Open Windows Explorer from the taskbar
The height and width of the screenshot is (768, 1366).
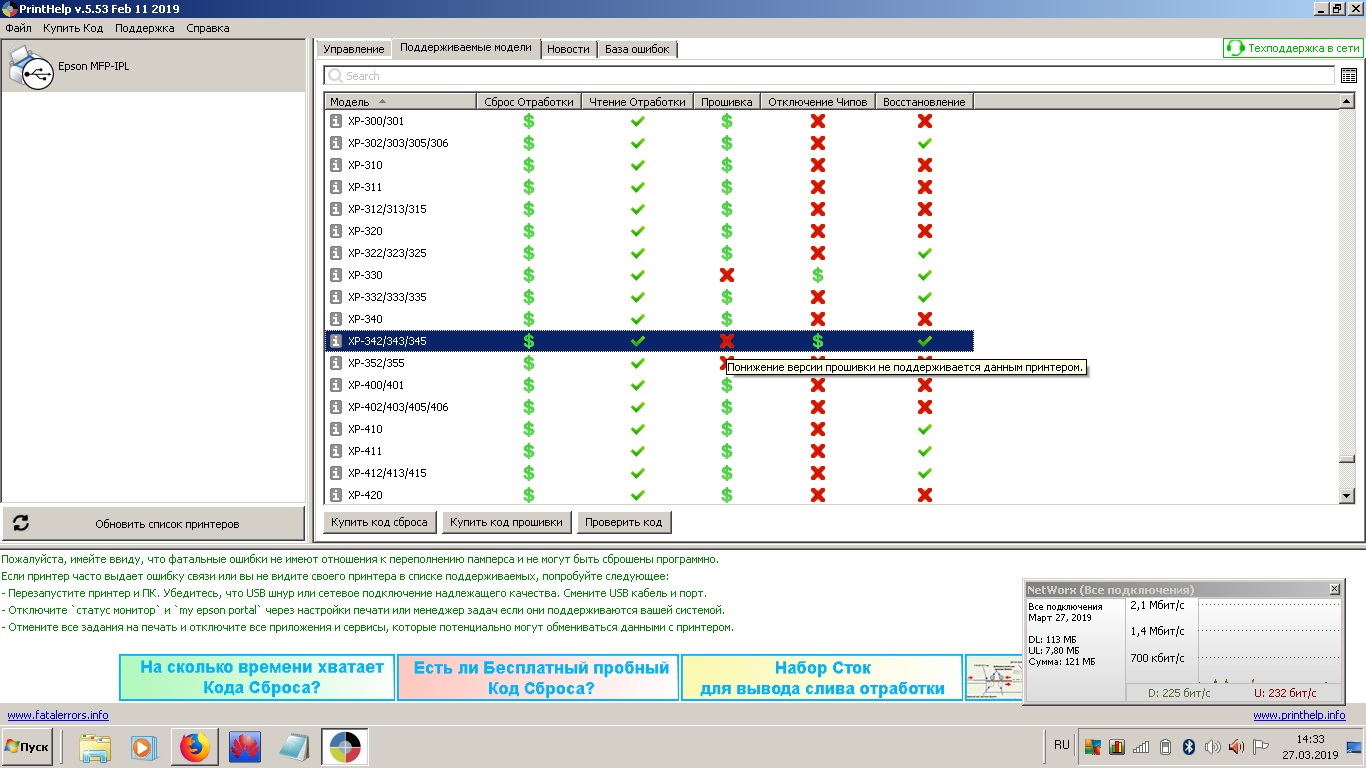tap(96, 747)
